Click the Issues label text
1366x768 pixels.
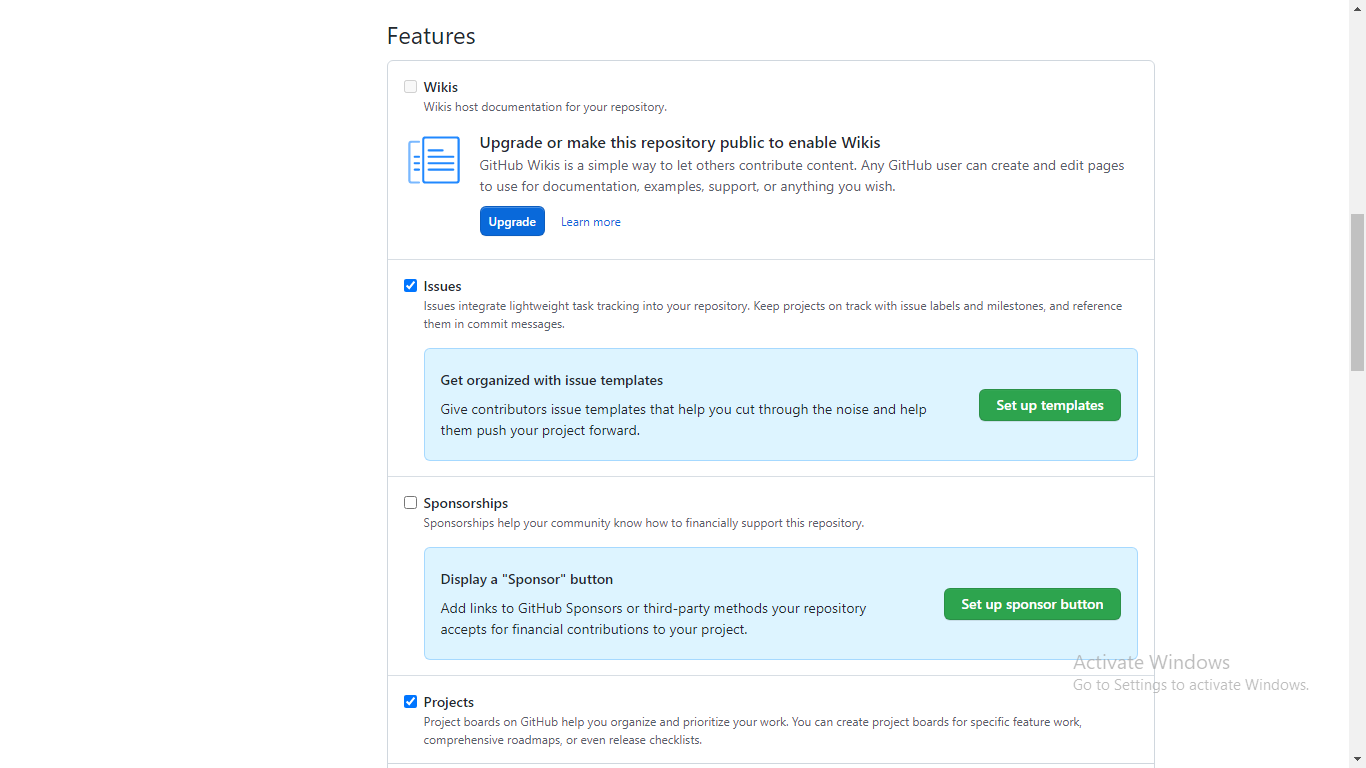click(x=442, y=286)
